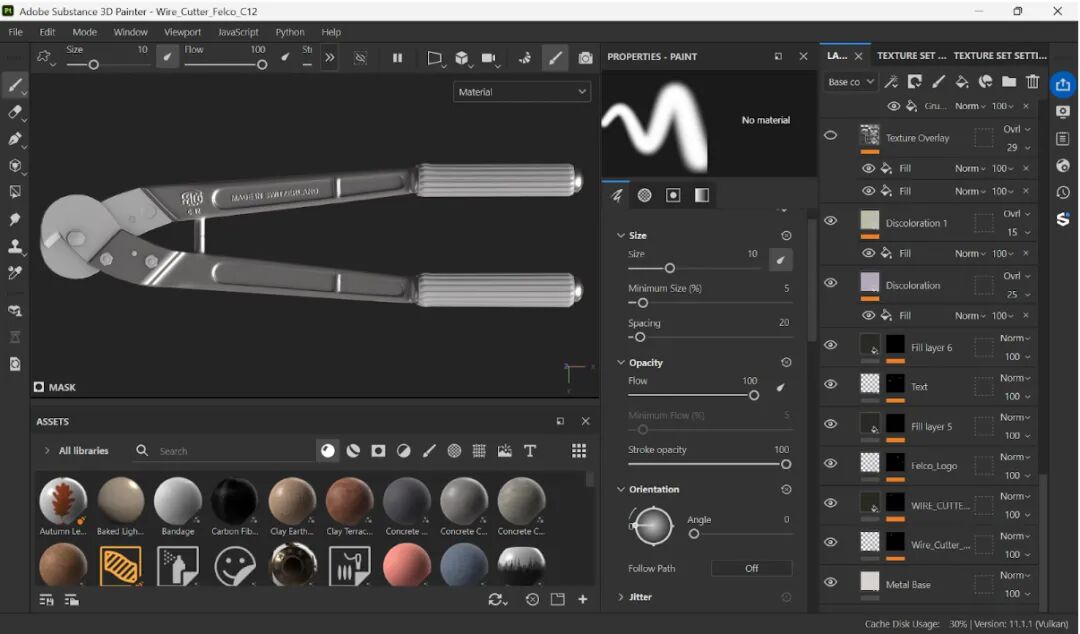Add new asset with plus button

[583, 600]
